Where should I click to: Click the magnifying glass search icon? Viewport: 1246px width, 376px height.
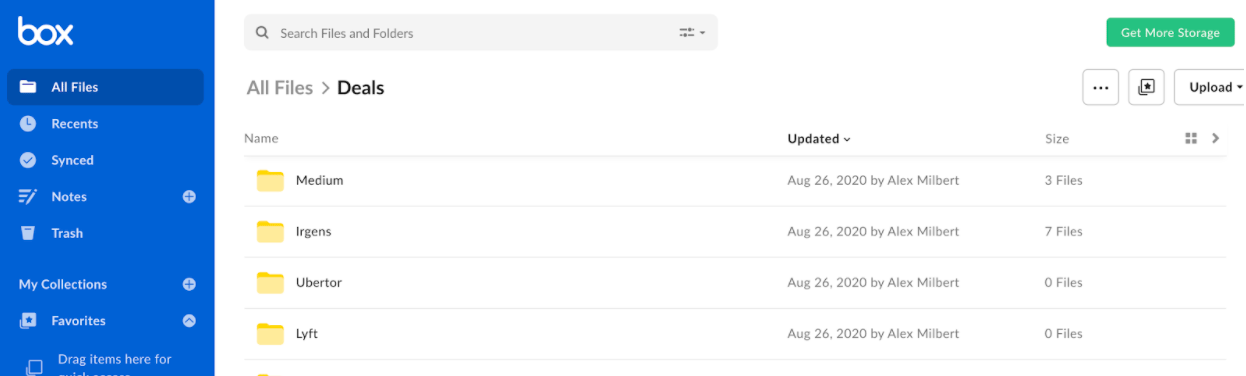click(262, 33)
